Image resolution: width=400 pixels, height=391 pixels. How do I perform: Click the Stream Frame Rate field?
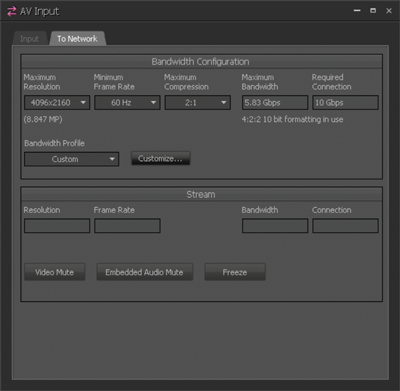tap(127, 226)
